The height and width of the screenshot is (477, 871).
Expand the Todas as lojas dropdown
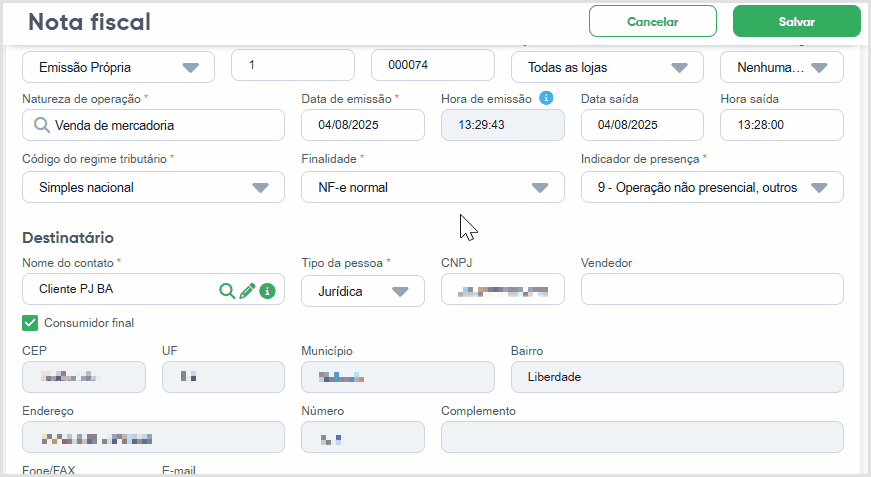(607, 67)
